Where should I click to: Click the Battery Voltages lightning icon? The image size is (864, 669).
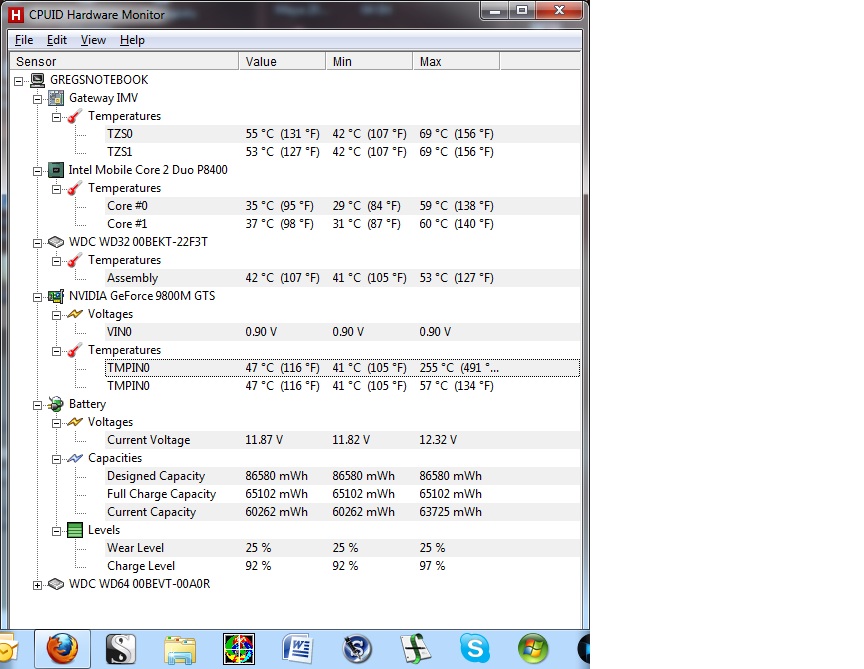click(75, 422)
